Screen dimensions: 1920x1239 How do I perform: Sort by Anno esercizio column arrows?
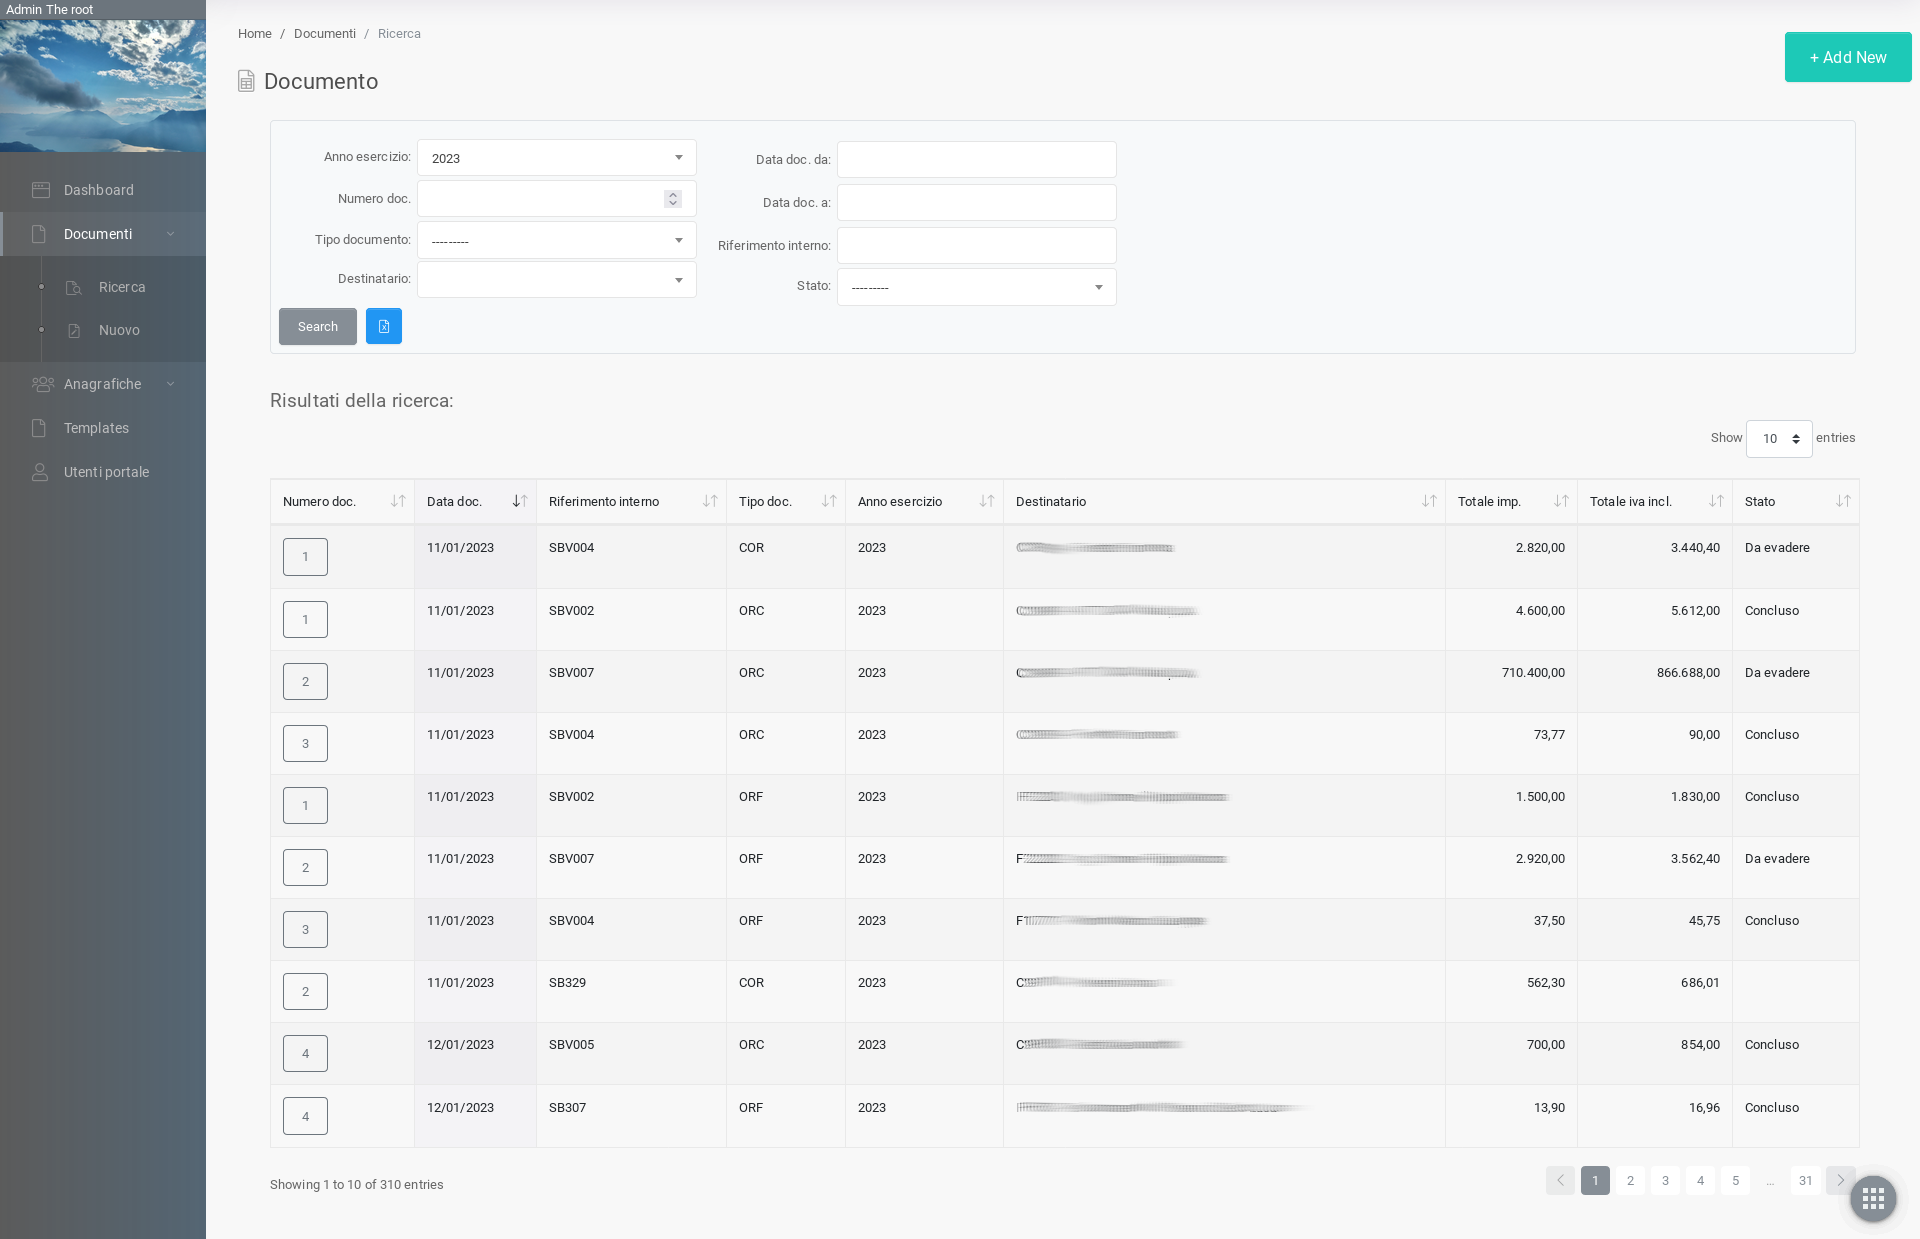click(987, 501)
